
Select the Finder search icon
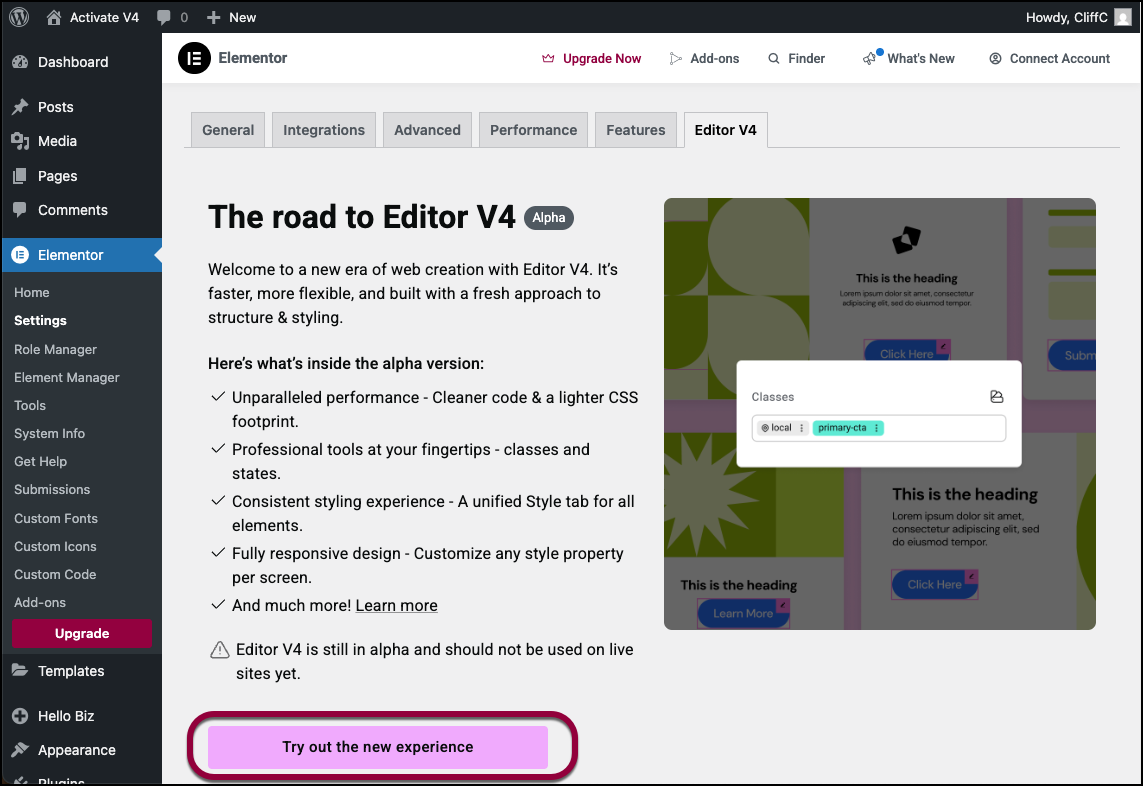click(x=773, y=58)
